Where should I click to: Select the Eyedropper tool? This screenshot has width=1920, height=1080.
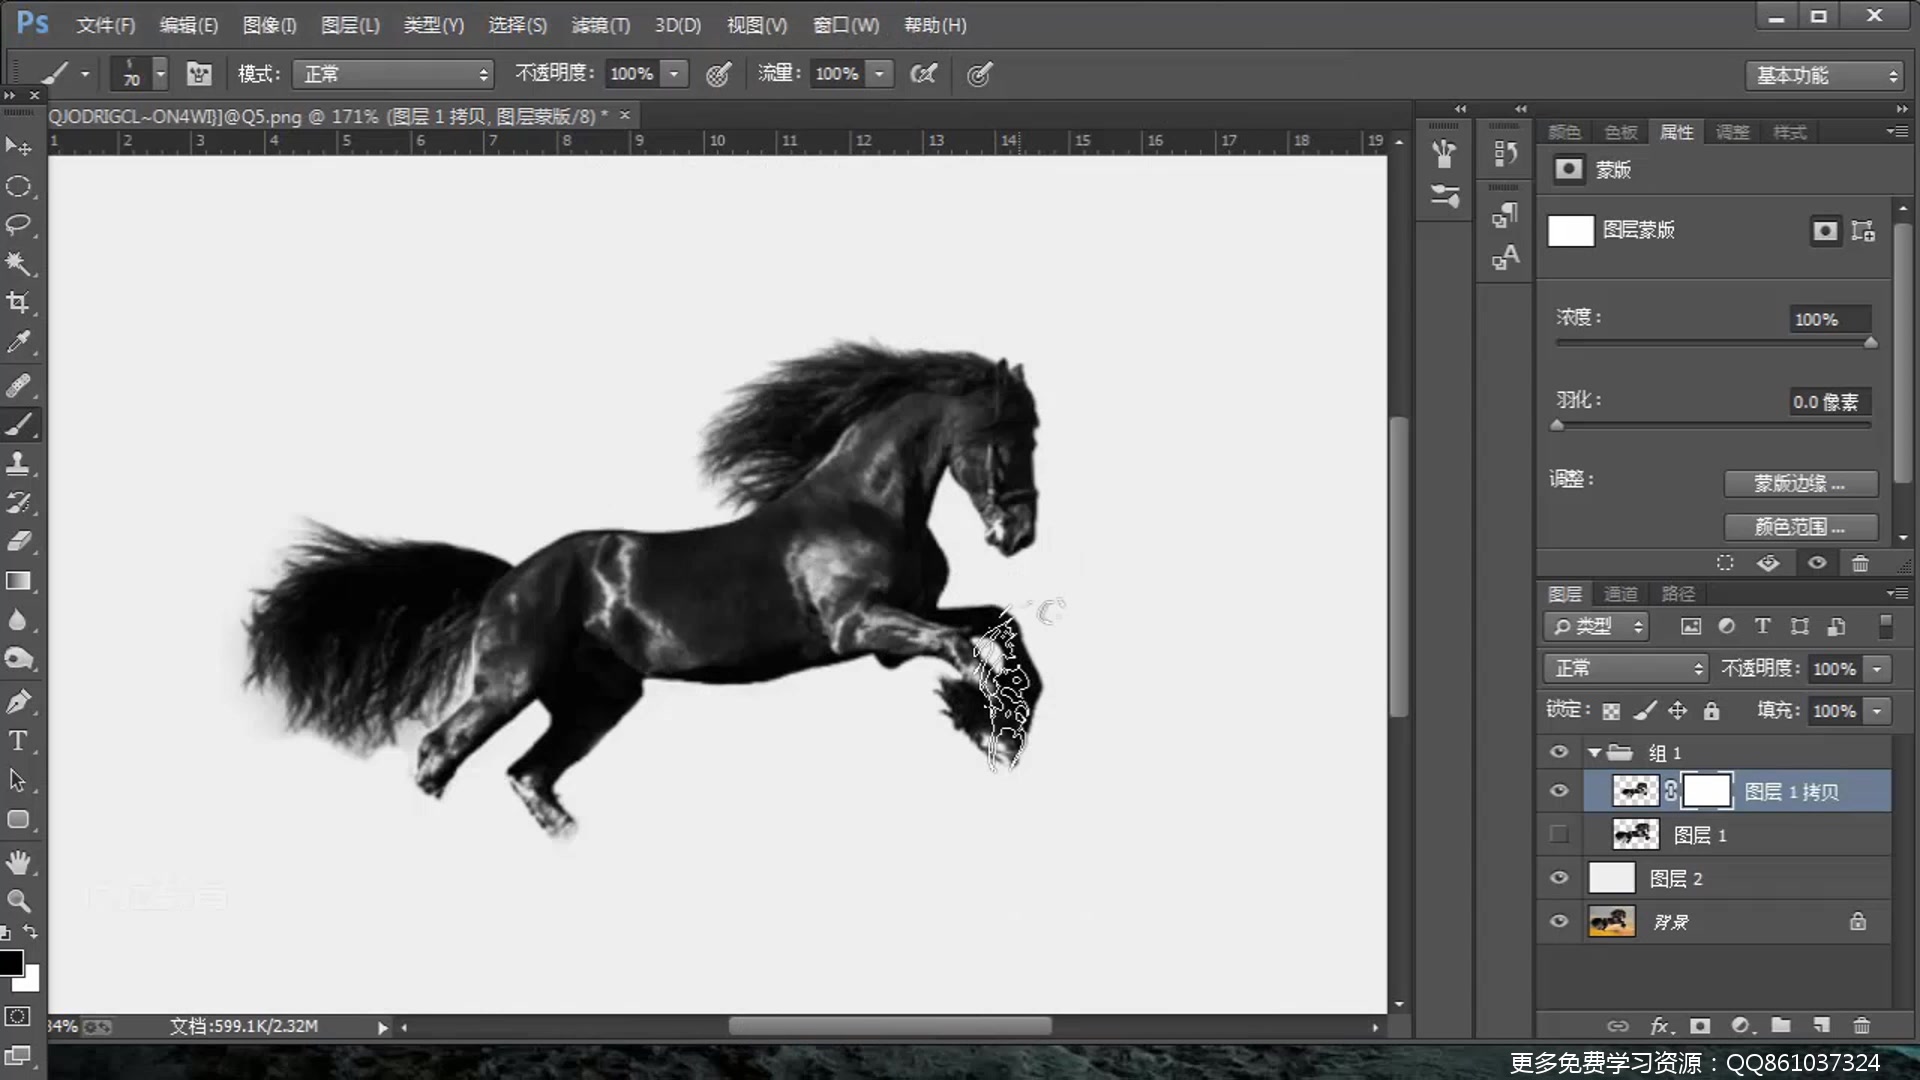coord(18,343)
